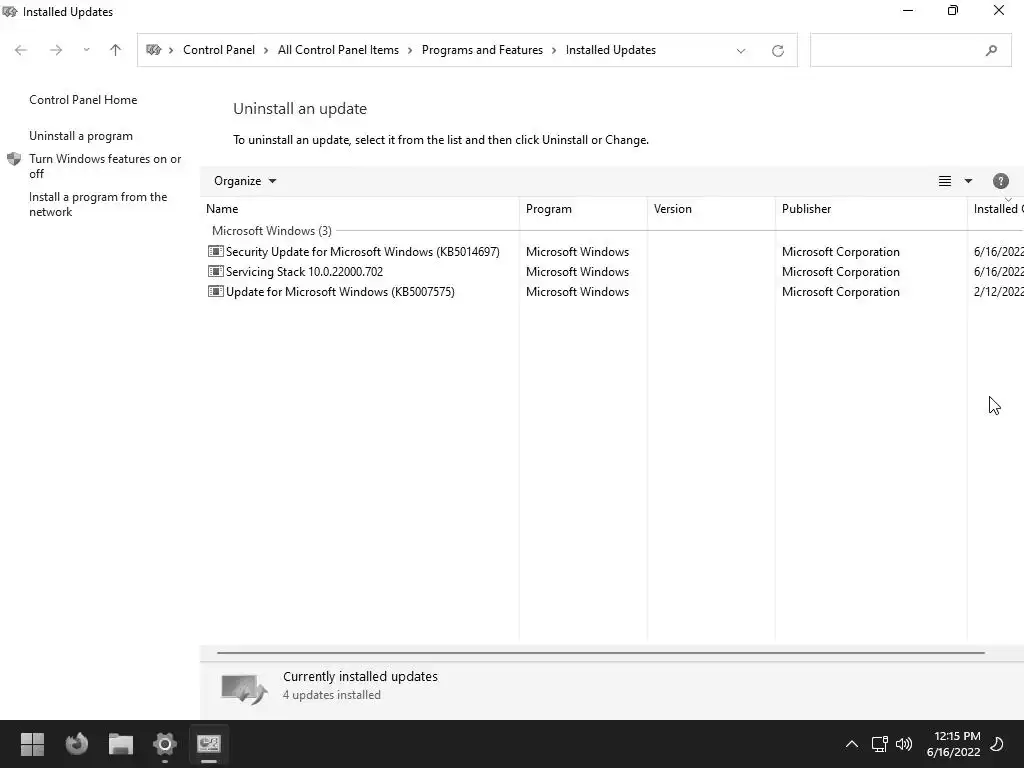The width and height of the screenshot is (1024, 768).
Task: Open the address bar history dropdown
Action: coord(741,51)
